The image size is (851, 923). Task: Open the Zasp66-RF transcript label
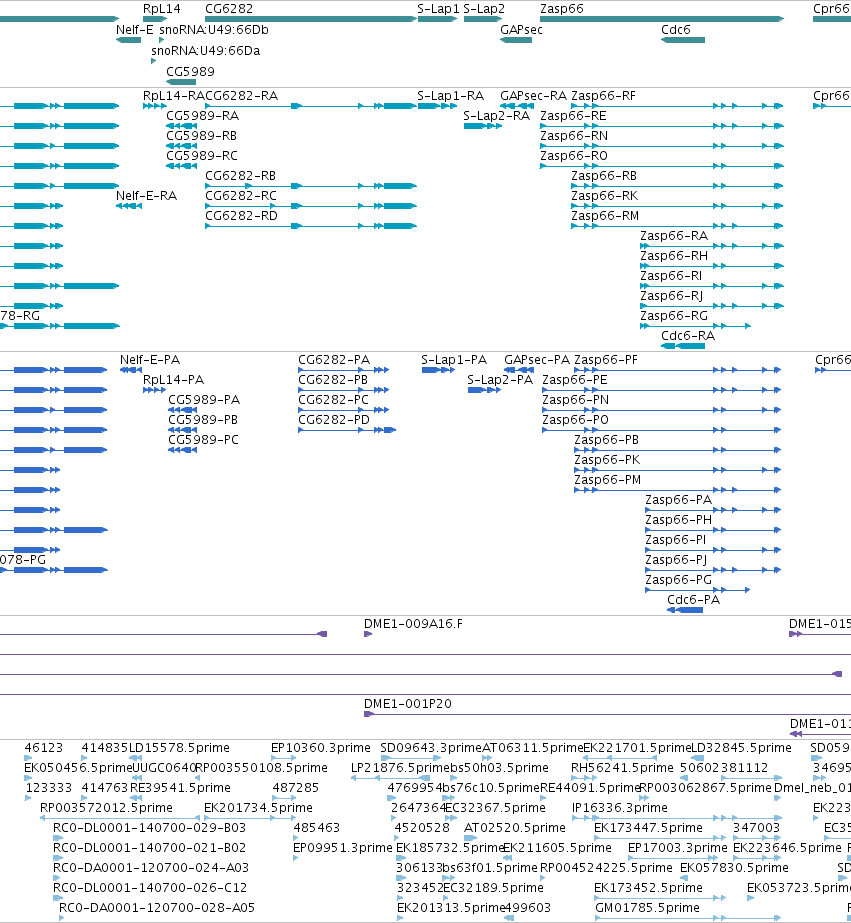point(604,96)
